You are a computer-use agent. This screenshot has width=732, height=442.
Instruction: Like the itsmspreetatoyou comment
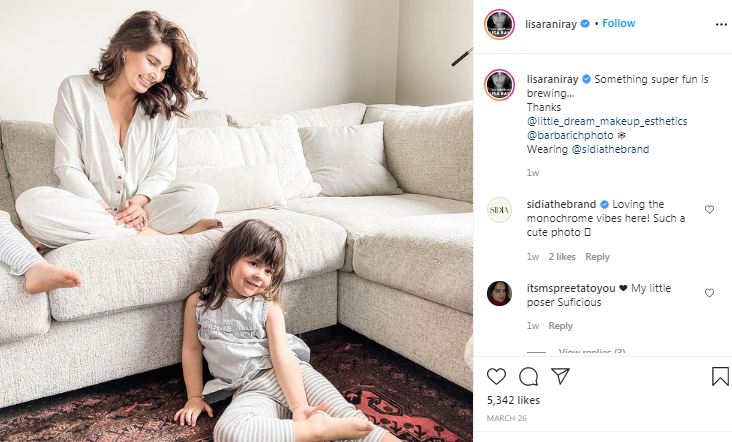point(709,293)
